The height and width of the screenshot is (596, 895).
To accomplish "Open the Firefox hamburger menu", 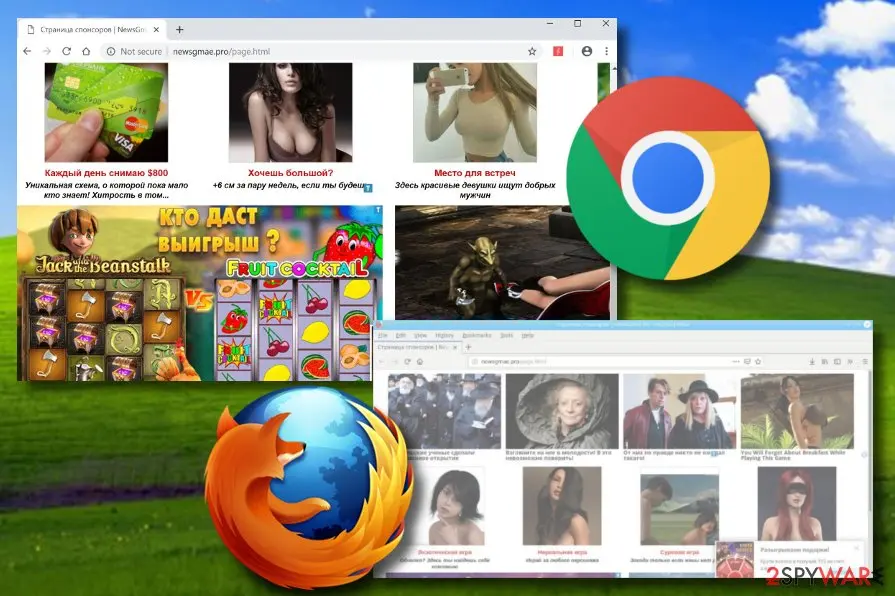I will click(x=865, y=361).
